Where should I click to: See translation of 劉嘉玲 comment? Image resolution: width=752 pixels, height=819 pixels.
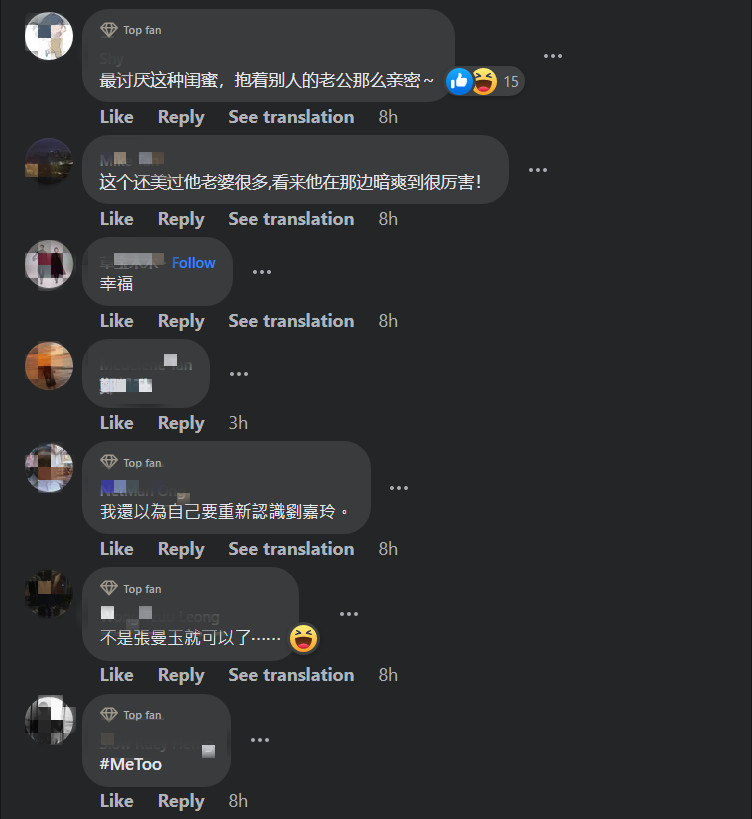pos(291,549)
